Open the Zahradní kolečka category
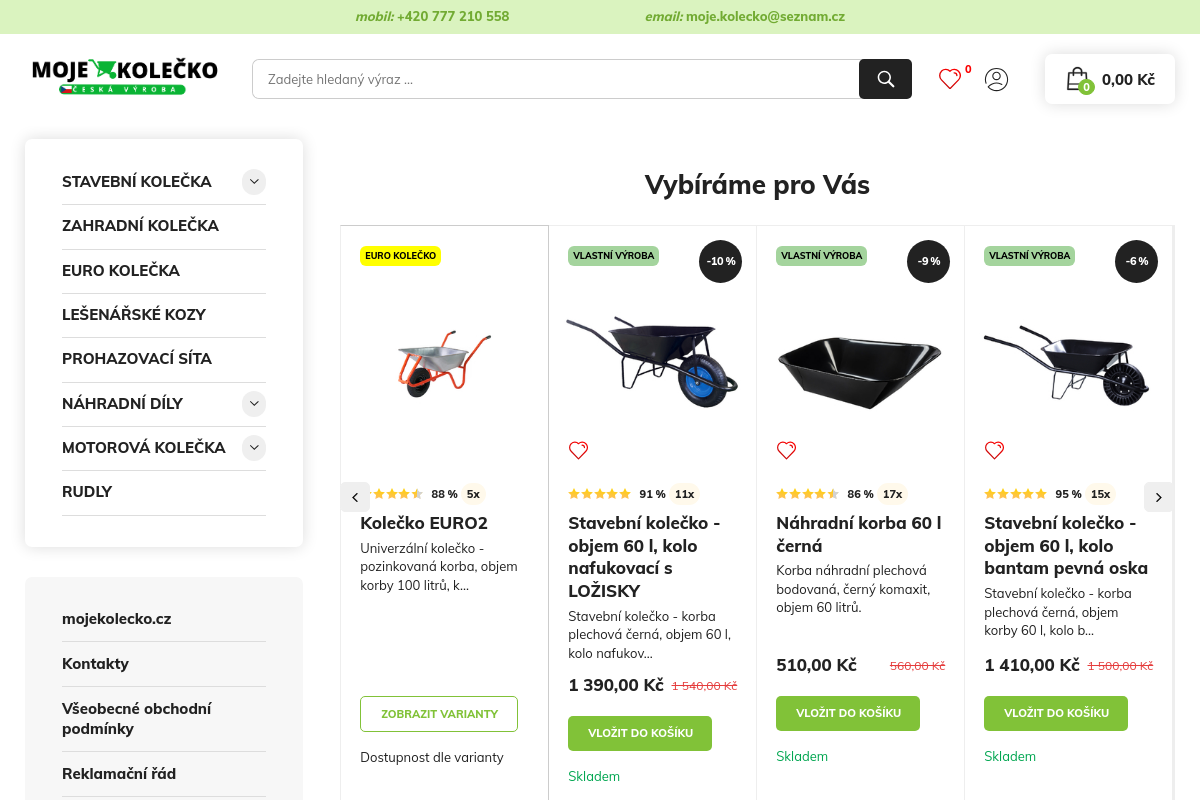 coord(140,226)
